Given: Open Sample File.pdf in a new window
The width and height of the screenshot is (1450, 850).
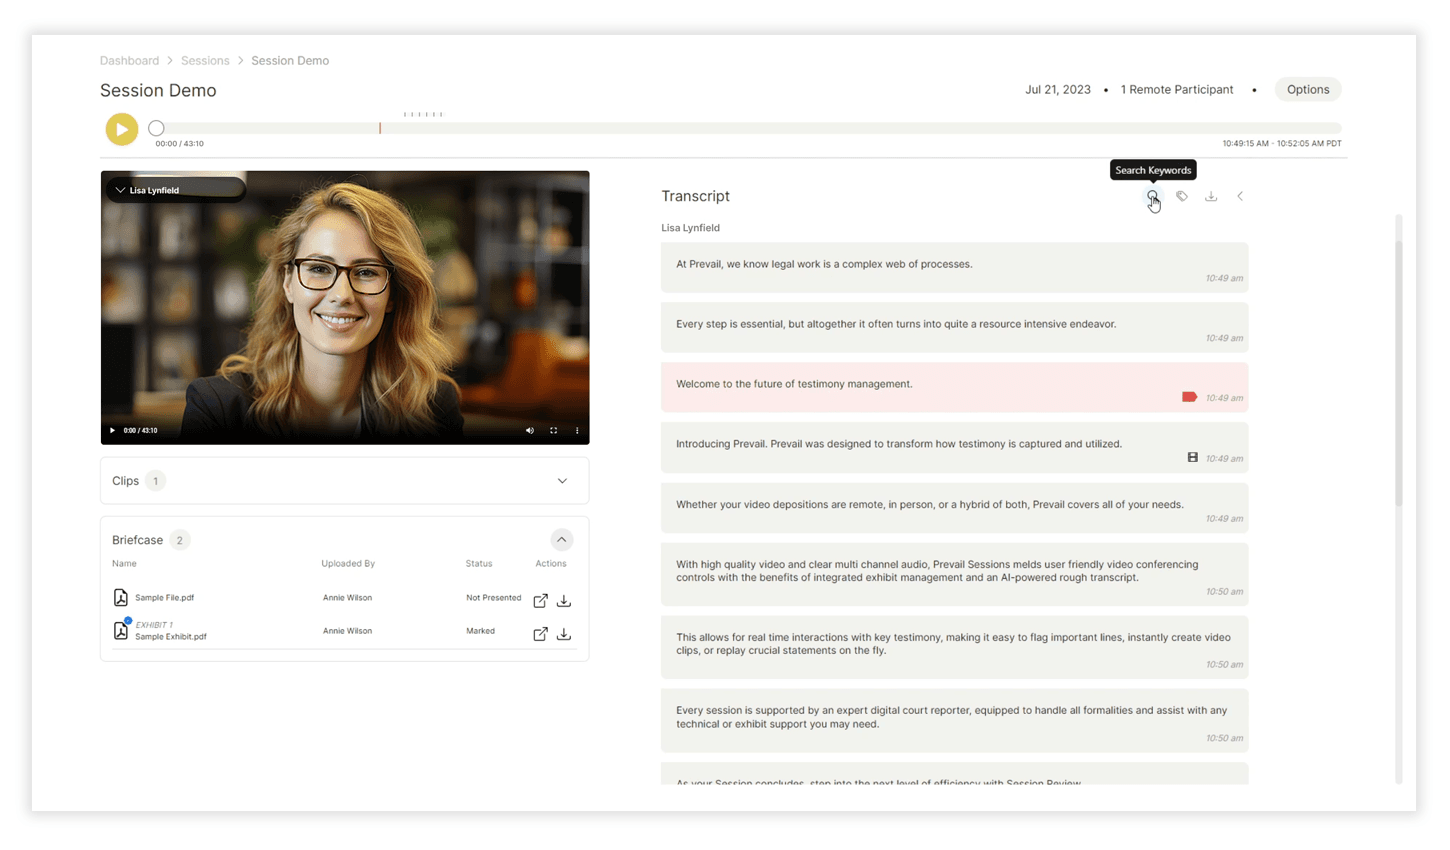Looking at the screenshot, I should coord(540,600).
